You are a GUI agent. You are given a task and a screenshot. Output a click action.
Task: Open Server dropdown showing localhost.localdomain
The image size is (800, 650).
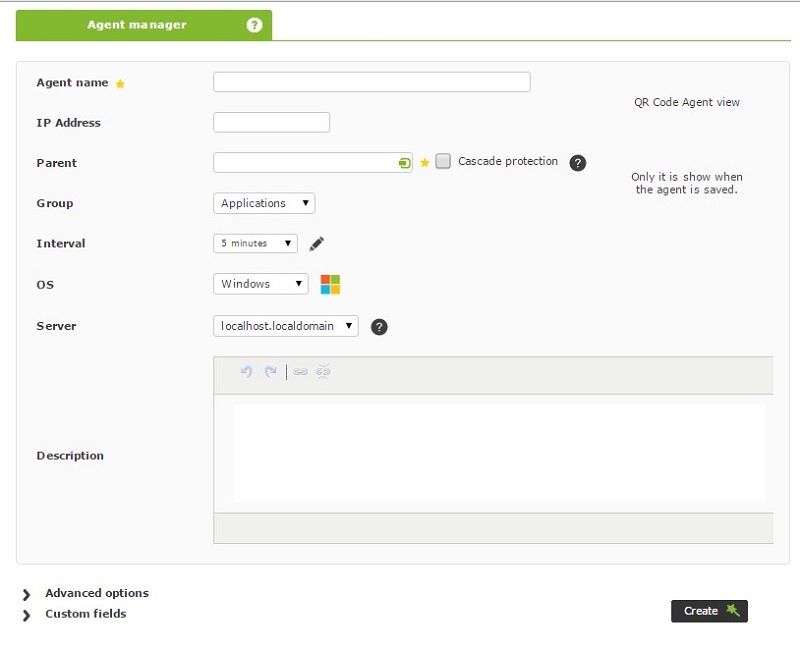click(x=286, y=326)
